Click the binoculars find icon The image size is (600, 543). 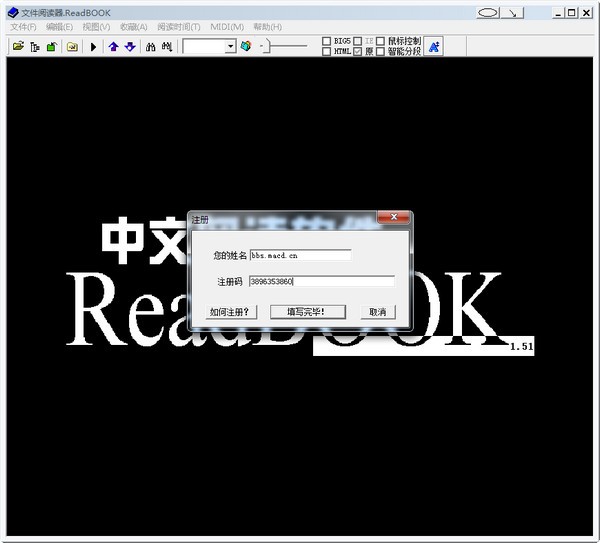tap(150, 47)
